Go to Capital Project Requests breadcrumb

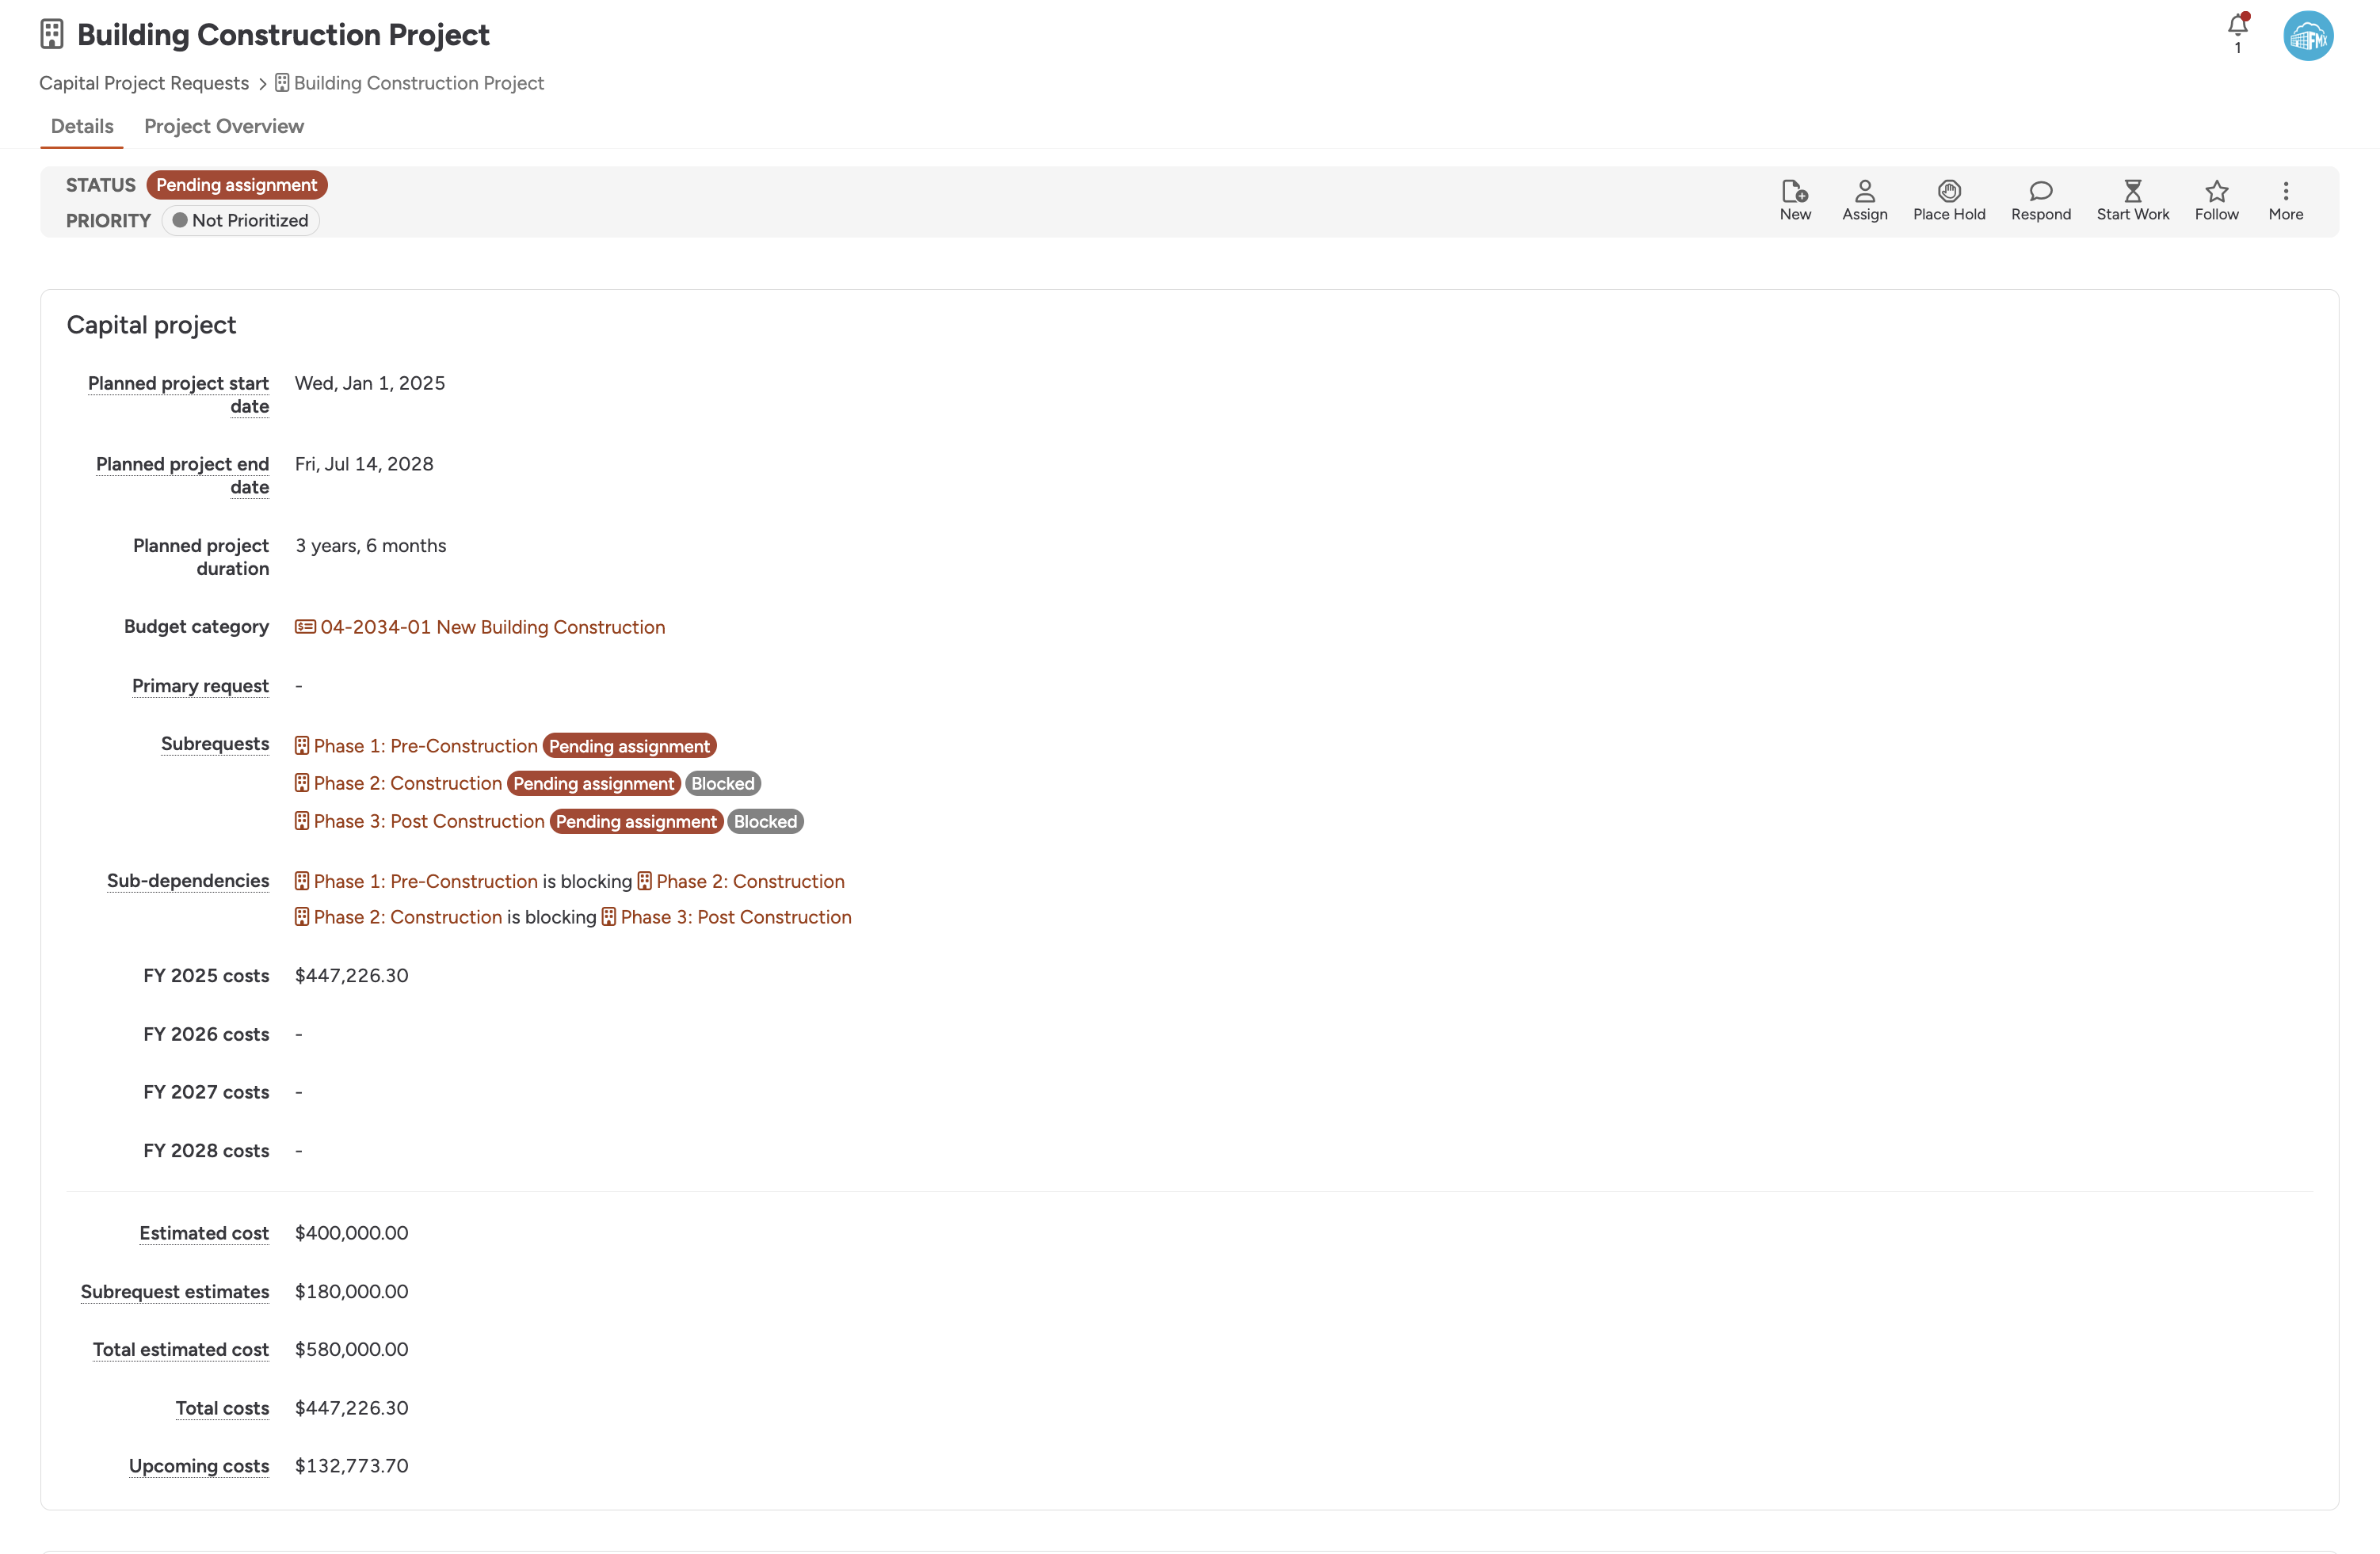144,83
